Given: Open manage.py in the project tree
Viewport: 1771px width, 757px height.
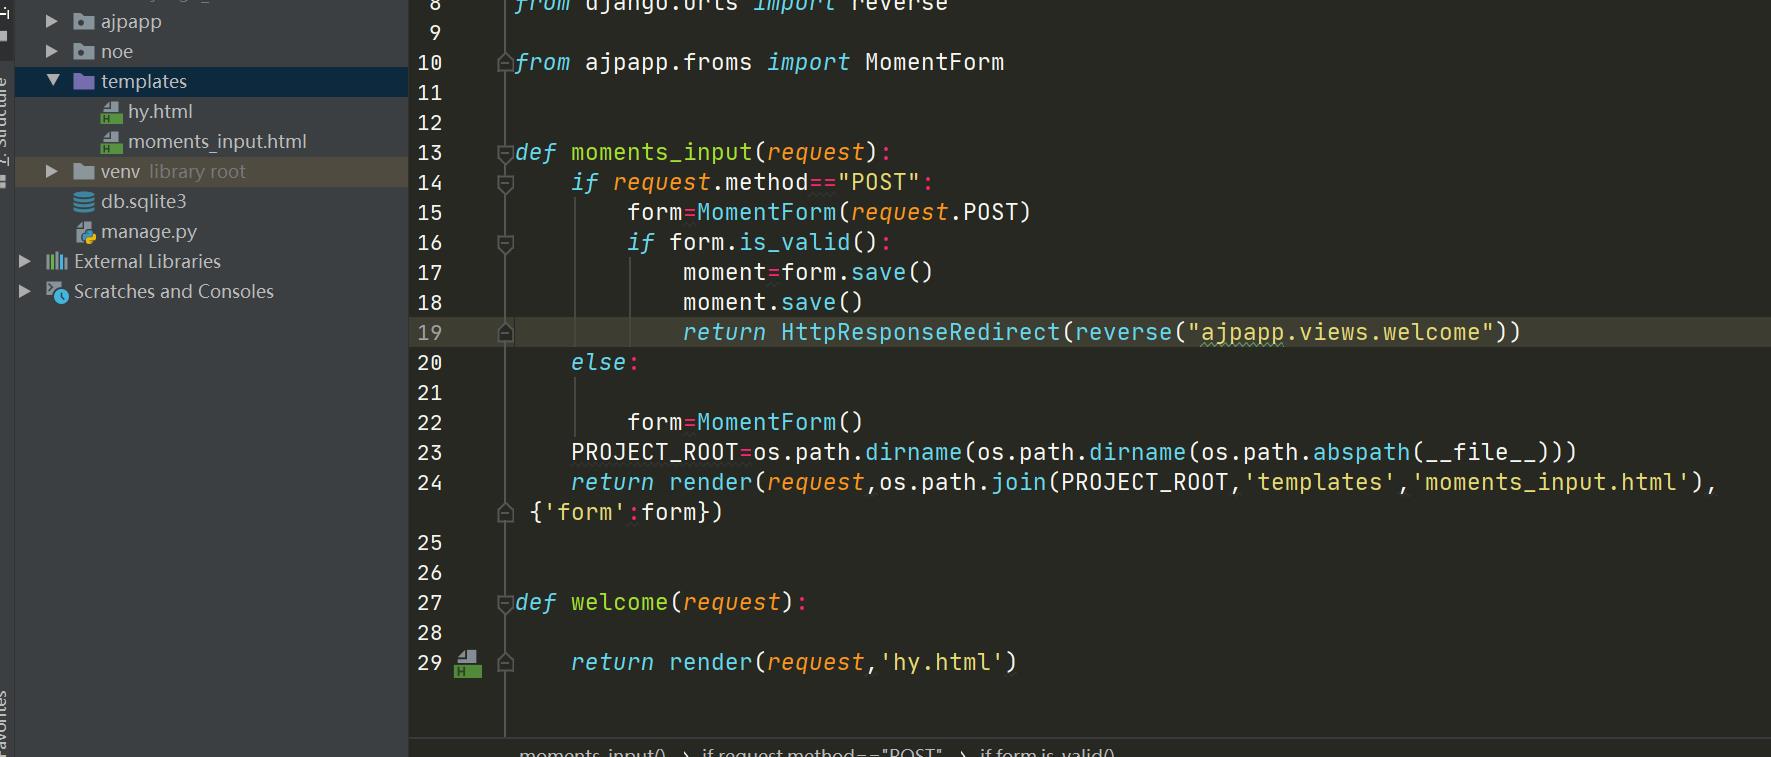Looking at the screenshot, I should tap(149, 231).
